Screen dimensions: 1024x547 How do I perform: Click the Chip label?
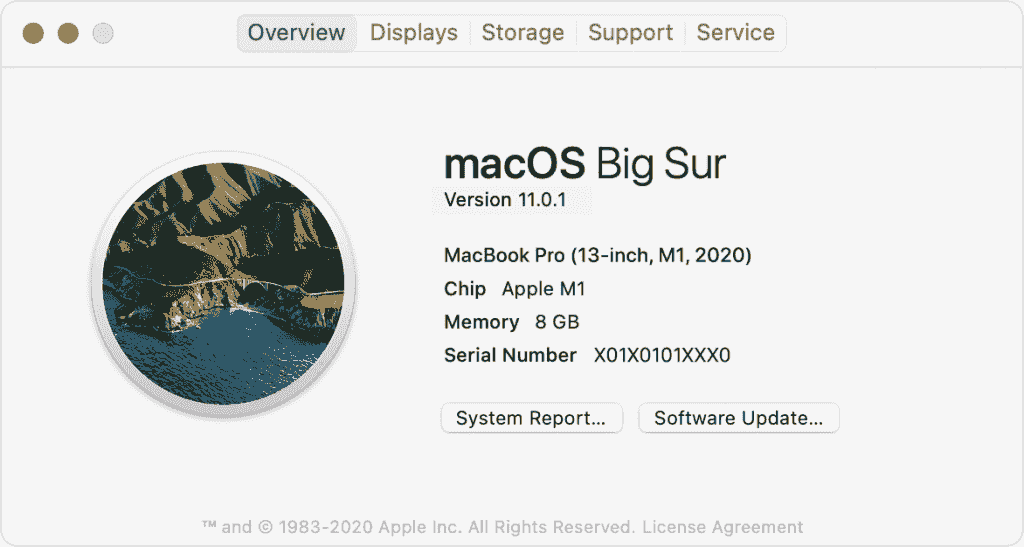click(464, 289)
